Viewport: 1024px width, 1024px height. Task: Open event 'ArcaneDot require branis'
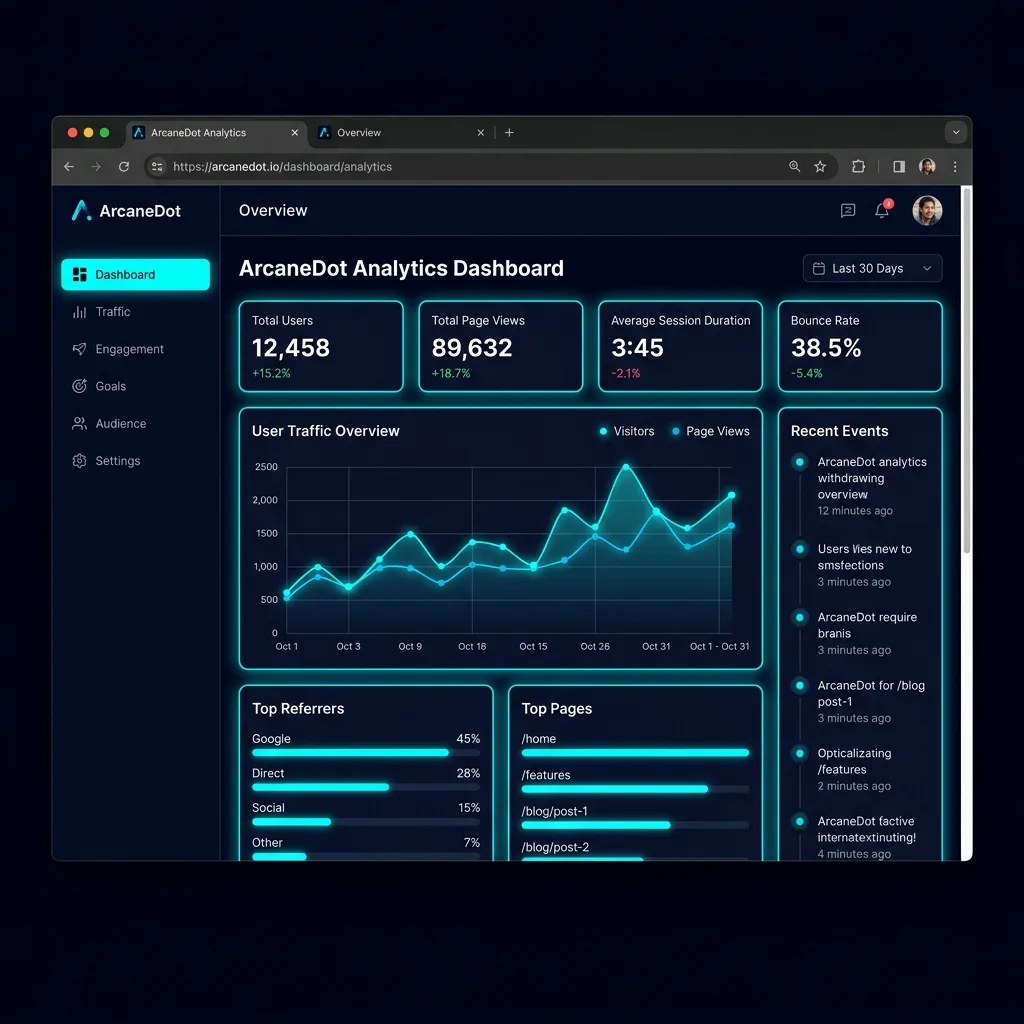pos(867,633)
